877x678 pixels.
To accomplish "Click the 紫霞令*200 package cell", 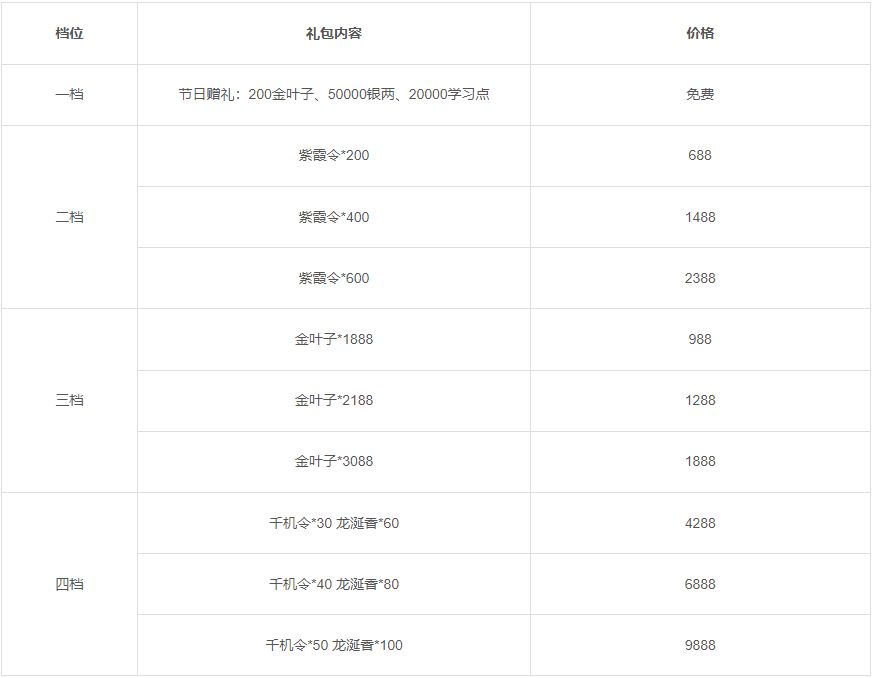I will pyautogui.click(x=334, y=156).
